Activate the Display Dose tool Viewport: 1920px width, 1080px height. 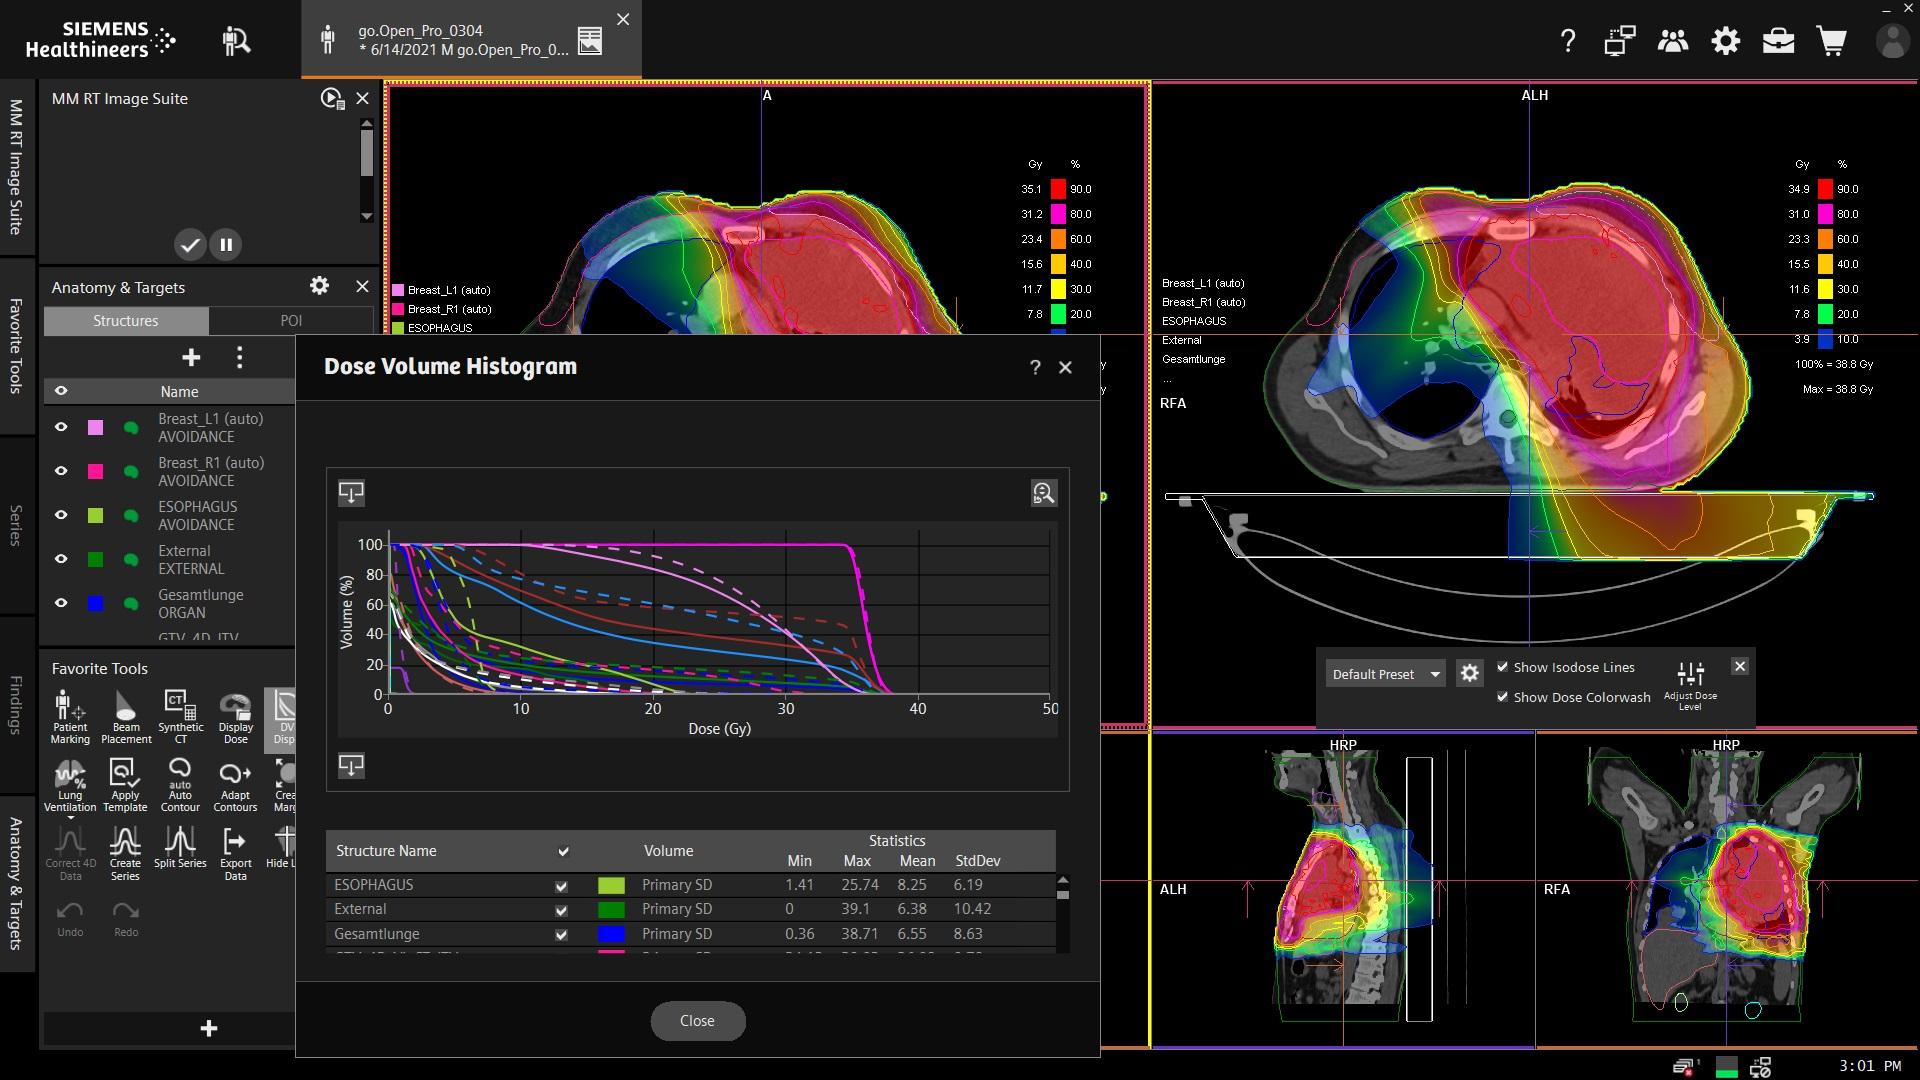point(235,715)
